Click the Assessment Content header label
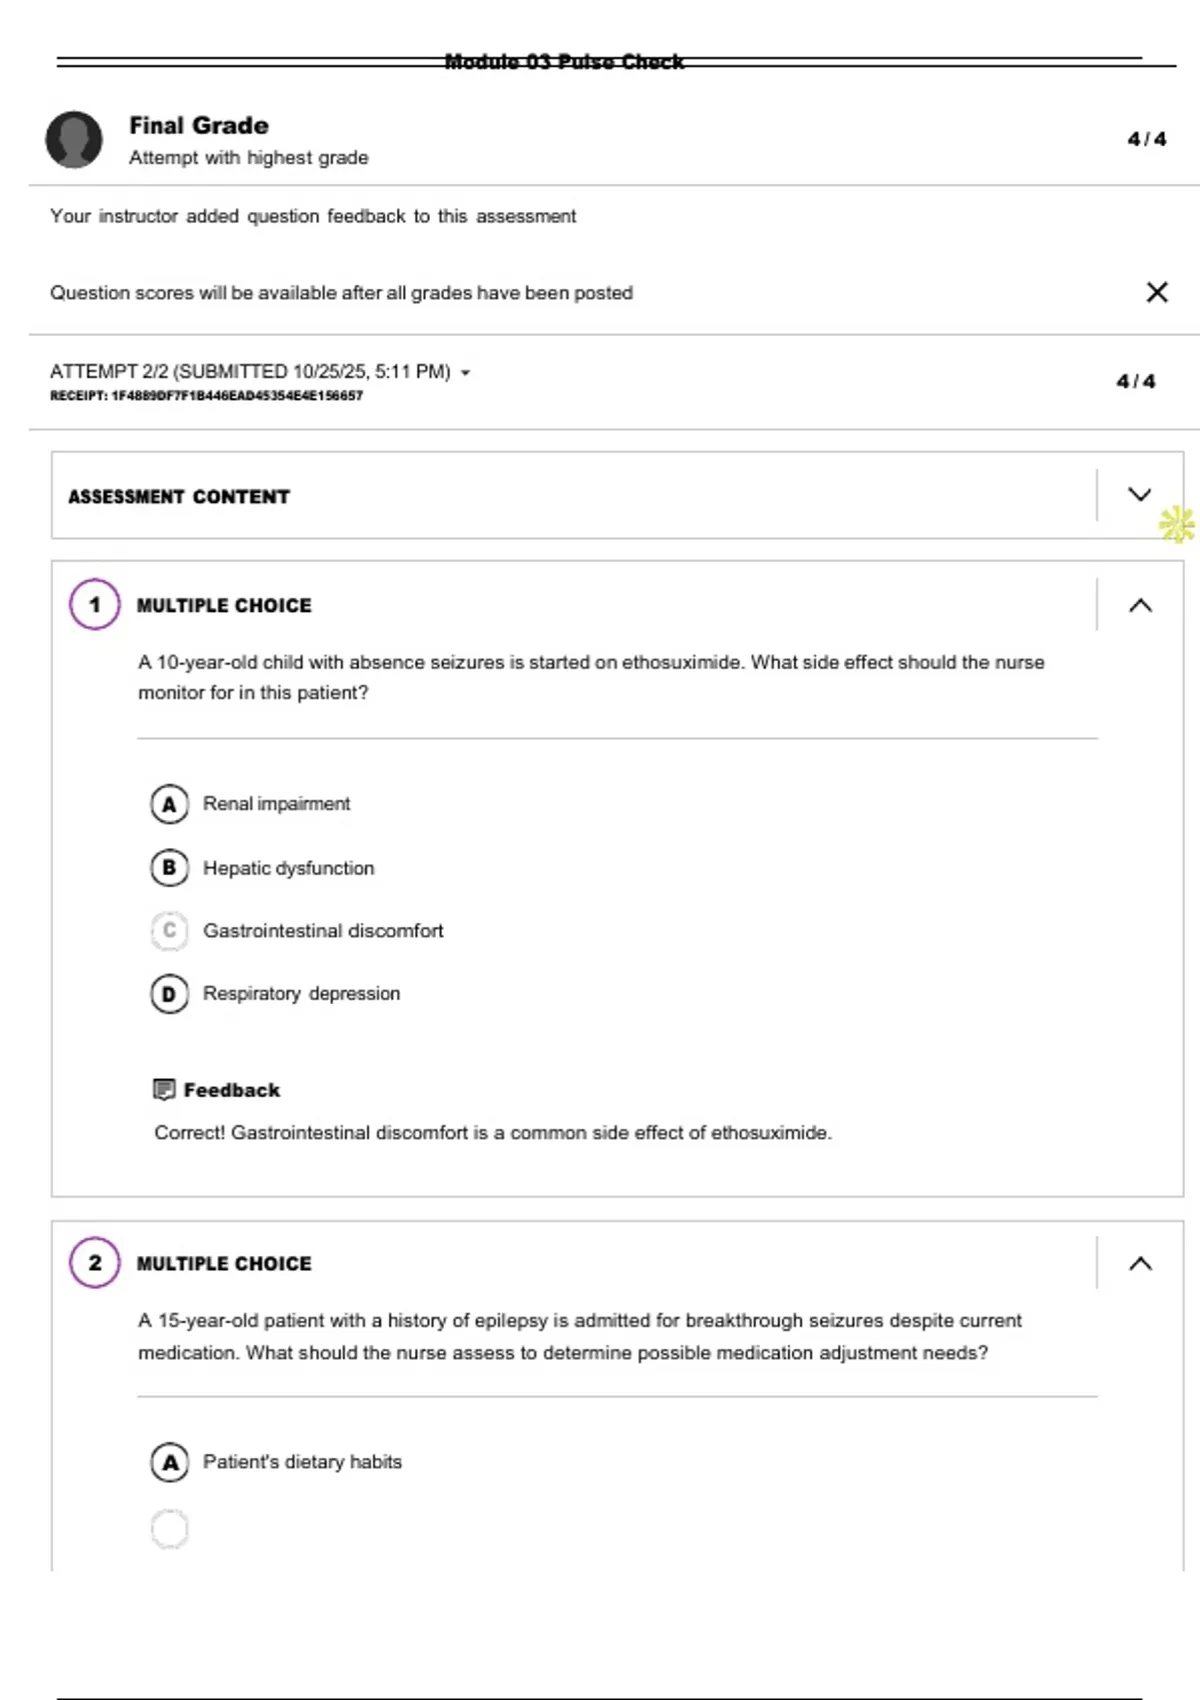This screenshot has width=1200, height=1700. pos(179,497)
